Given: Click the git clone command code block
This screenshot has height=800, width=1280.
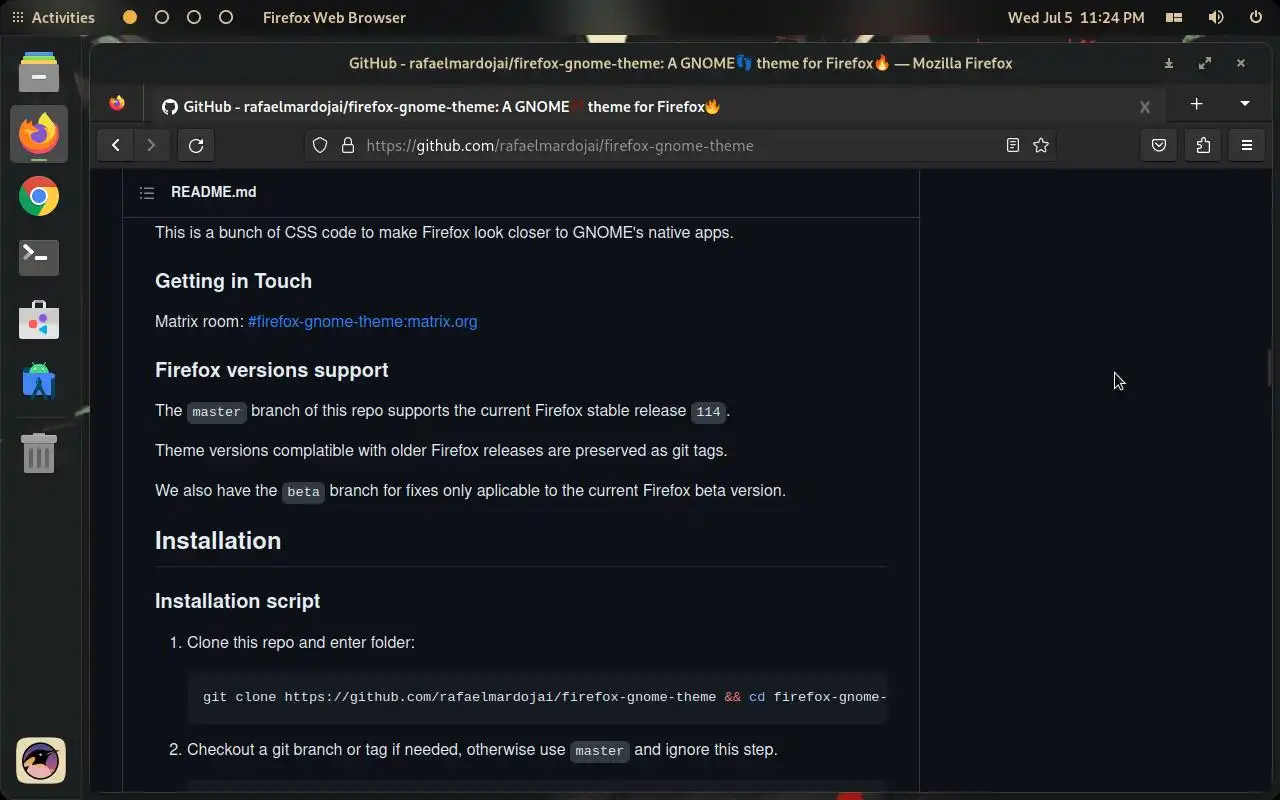Looking at the screenshot, I should click(537, 697).
